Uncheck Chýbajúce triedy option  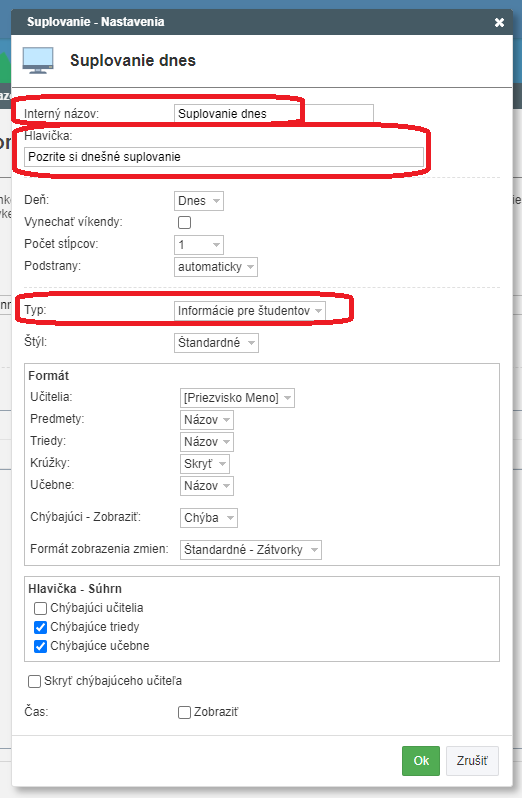coord(40,627)
